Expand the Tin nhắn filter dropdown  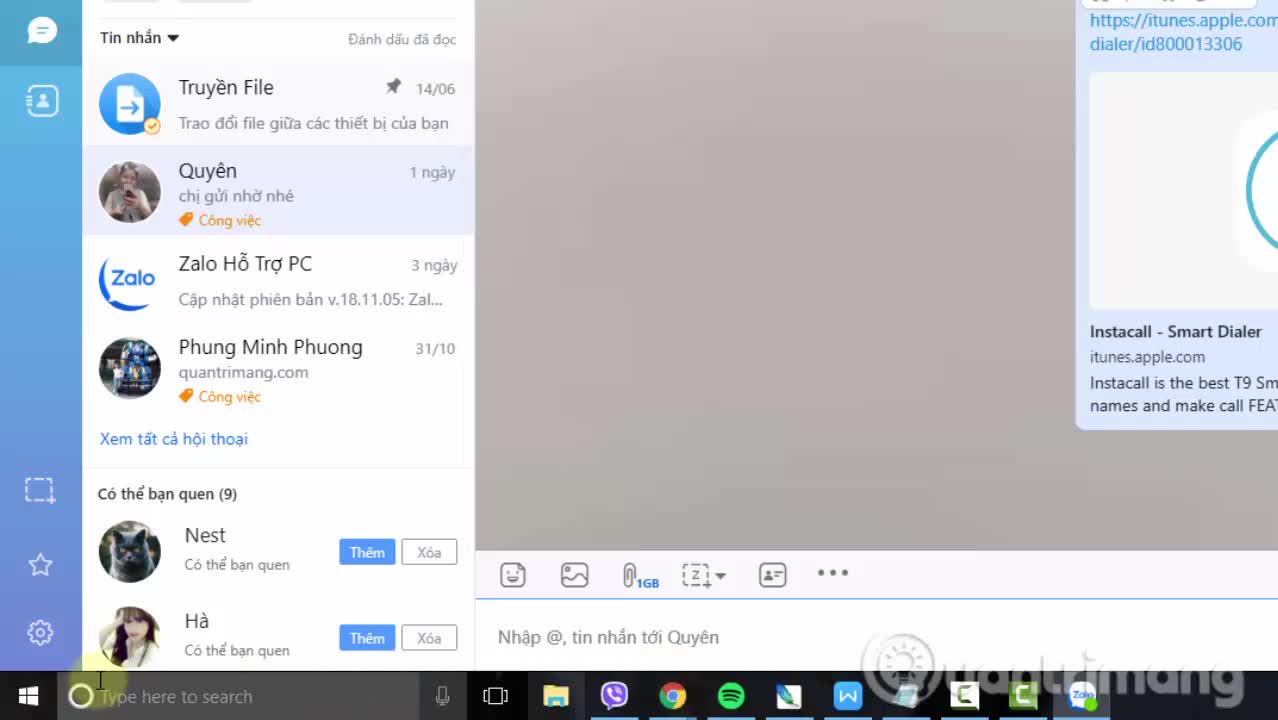coord(139,38)
